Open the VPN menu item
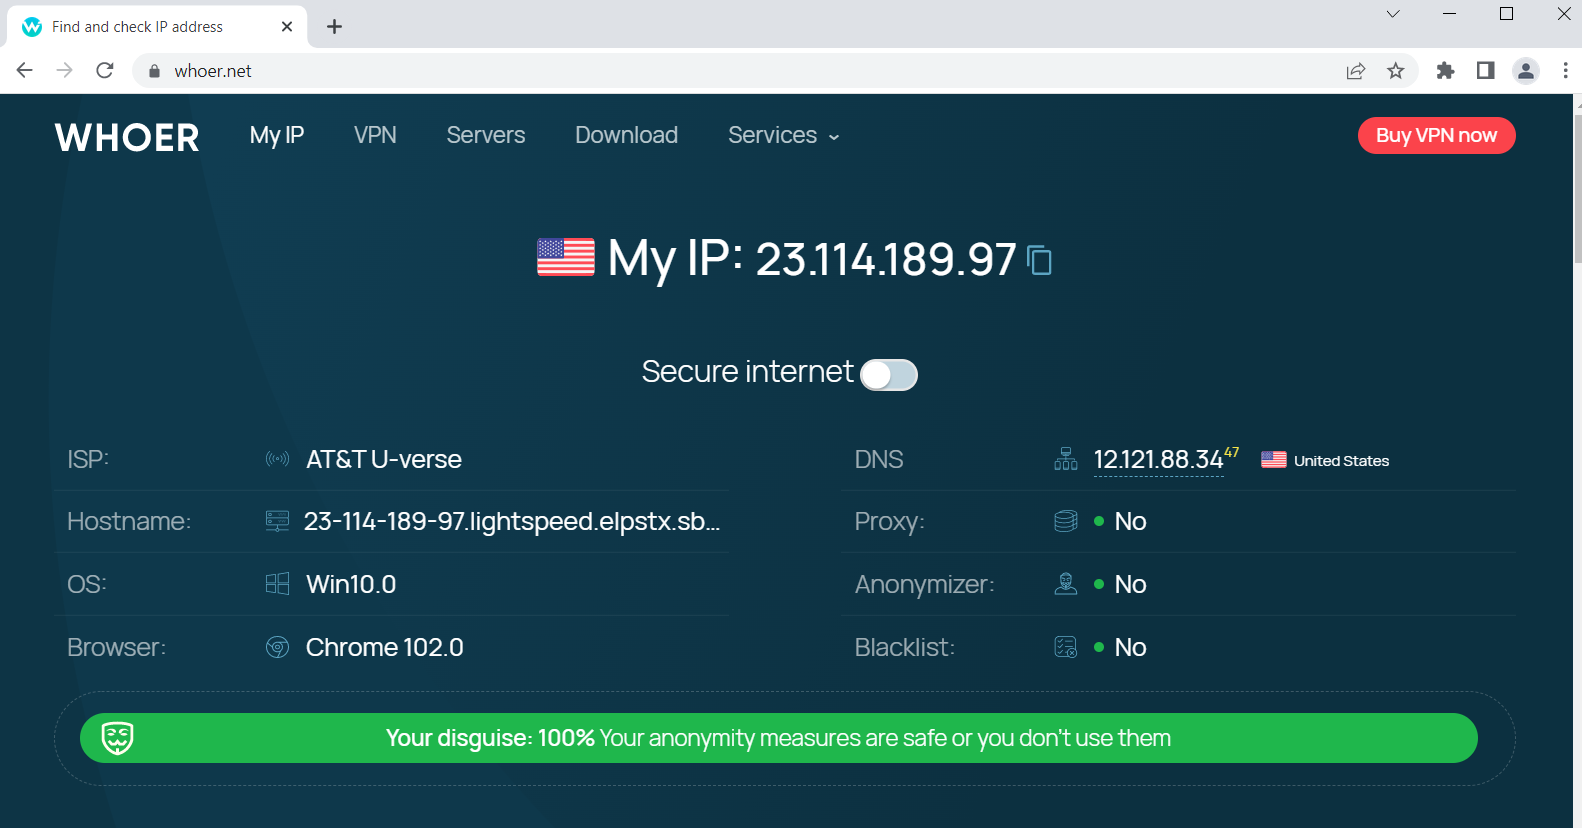The height and width of the screenshot is (828, 1582). (375, 135)
